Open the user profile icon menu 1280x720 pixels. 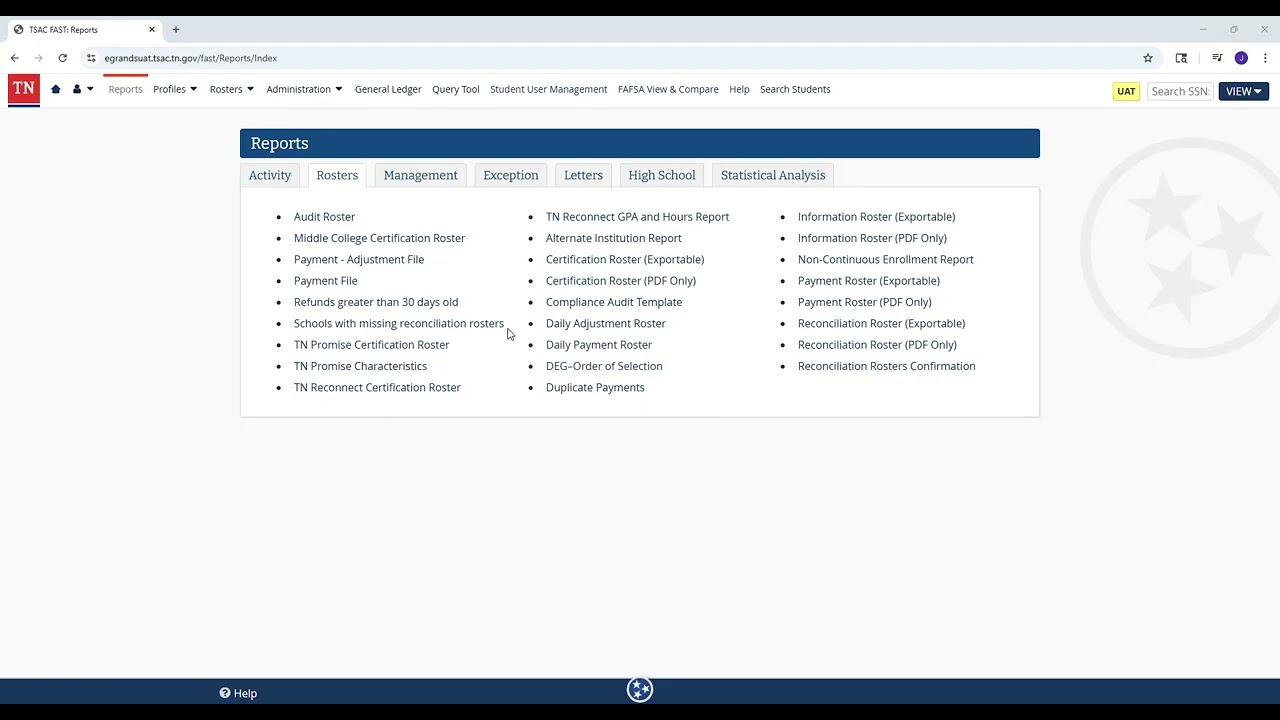coord(82,89)
